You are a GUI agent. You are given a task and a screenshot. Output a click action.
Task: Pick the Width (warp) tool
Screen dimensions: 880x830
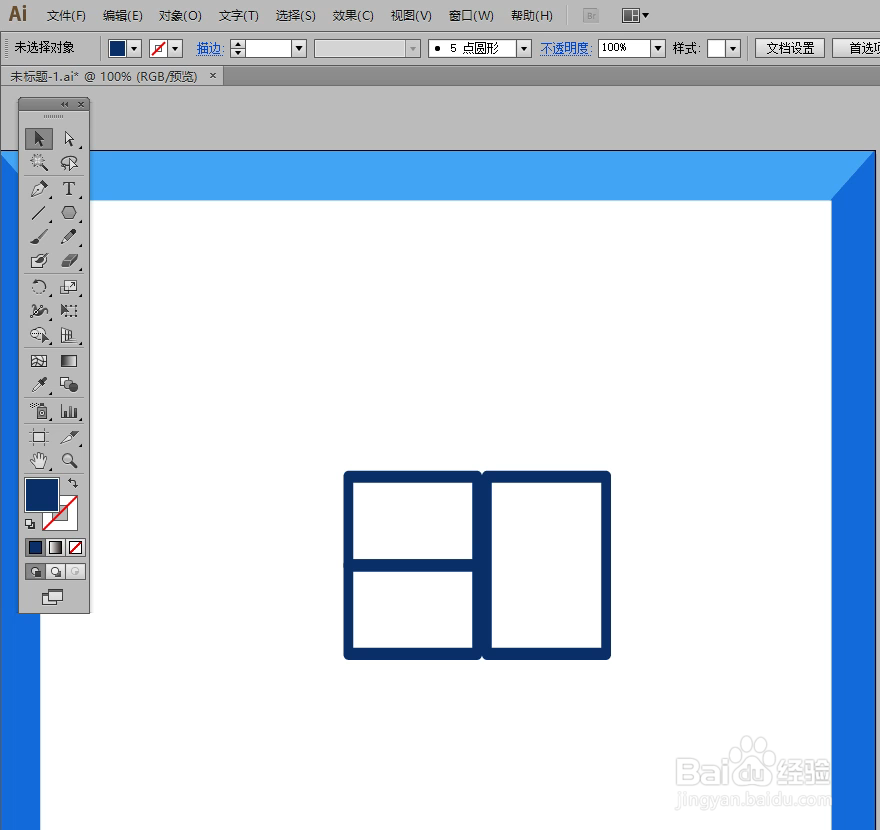pos(39,311)
